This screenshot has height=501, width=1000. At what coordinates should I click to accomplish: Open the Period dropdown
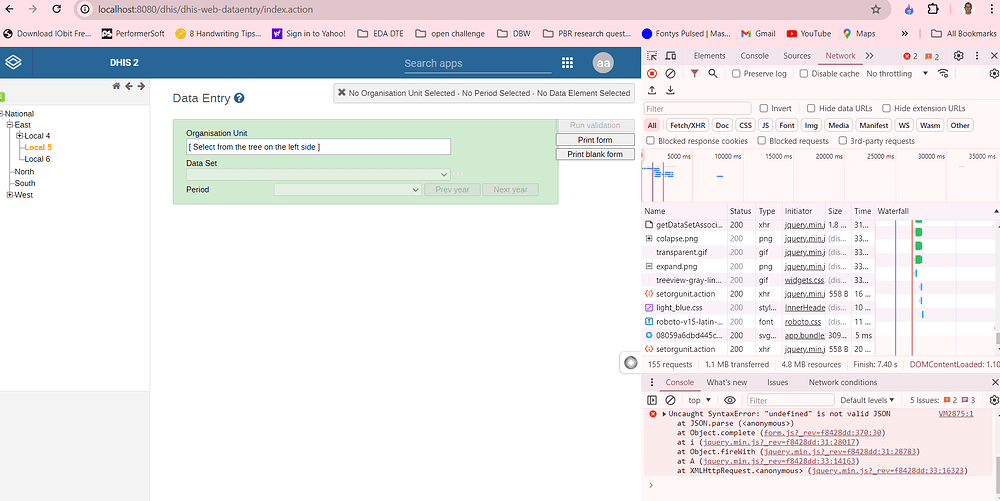[x=348, y=190]
